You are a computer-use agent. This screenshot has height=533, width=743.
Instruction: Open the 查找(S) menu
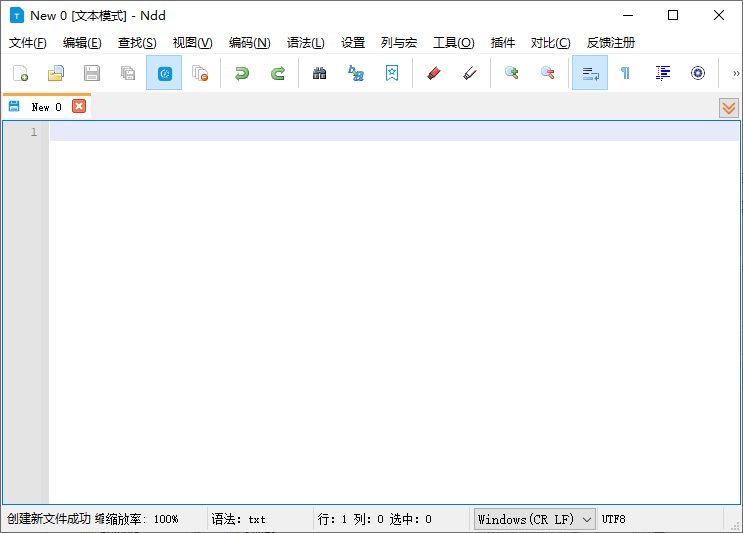137,43
